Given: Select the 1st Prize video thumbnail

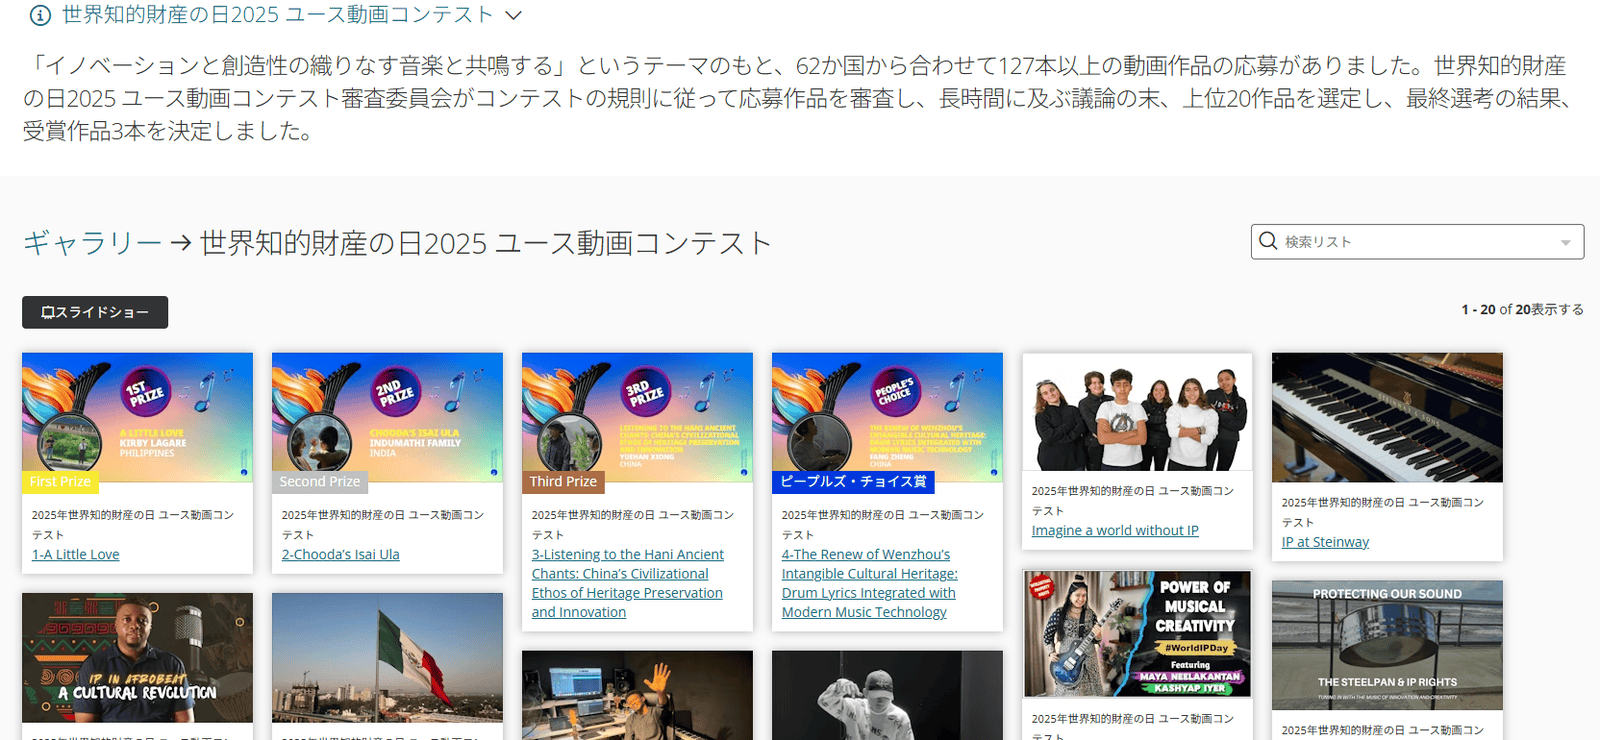Looking at the screenshot, I should pos(137,417).
